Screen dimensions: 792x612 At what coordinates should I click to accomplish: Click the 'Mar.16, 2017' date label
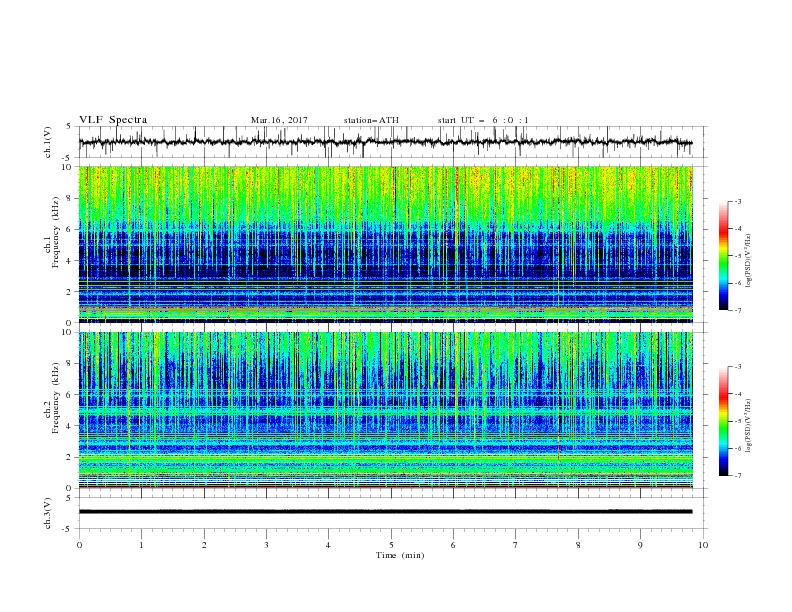[x=279, y=120]
